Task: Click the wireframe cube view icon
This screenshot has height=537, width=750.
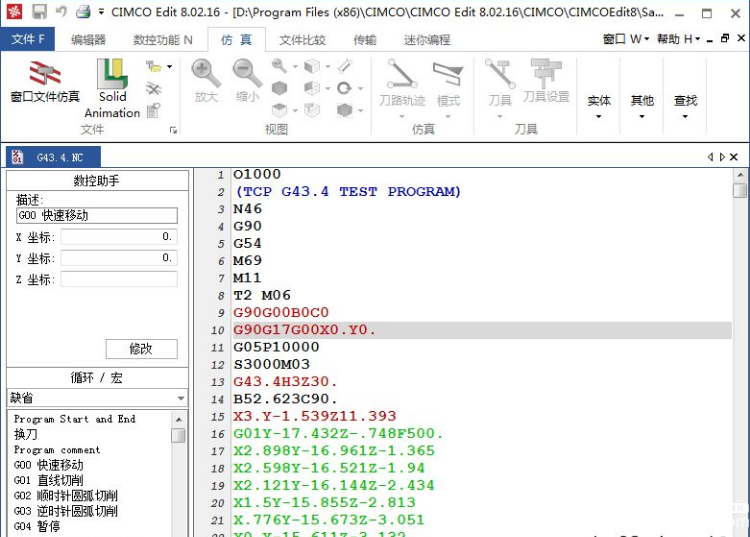Action: point(312,66)
